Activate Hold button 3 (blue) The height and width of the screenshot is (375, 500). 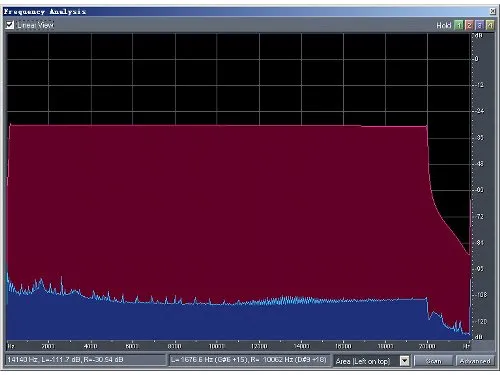click(479, 25)
